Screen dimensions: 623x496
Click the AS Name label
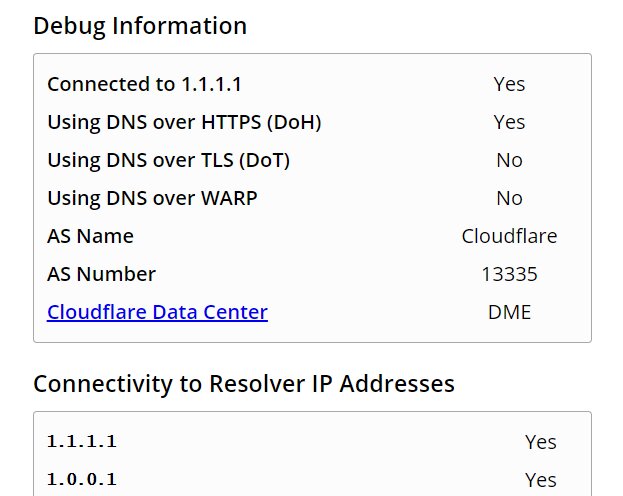[91, 236]
